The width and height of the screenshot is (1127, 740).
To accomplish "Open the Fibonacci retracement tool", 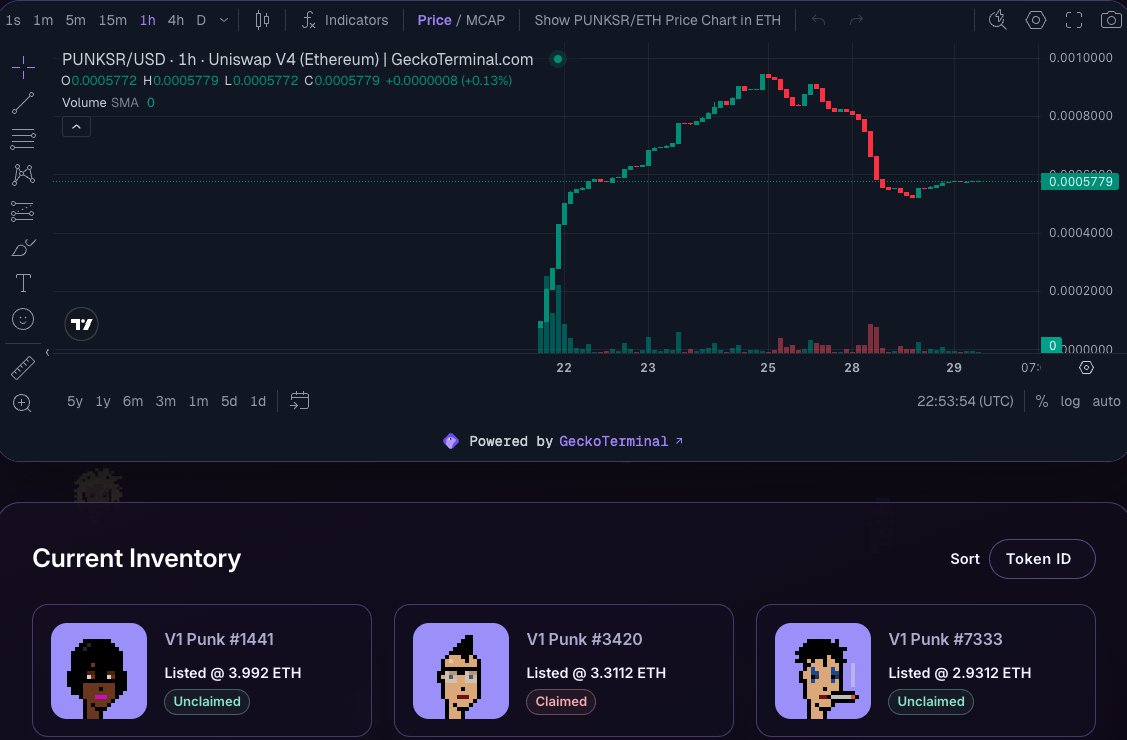I will pyautogui.click(x=23, y=139).
